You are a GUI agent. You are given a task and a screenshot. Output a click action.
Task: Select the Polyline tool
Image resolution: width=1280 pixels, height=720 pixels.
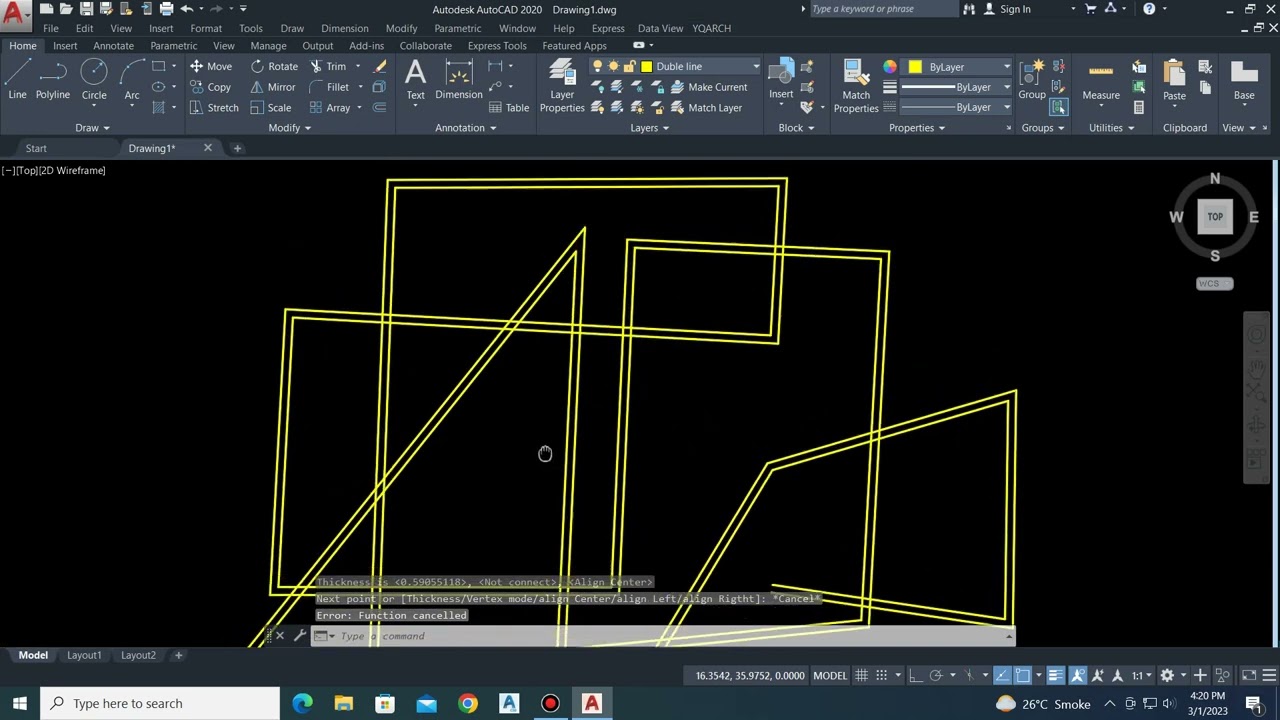coord(53,80)
